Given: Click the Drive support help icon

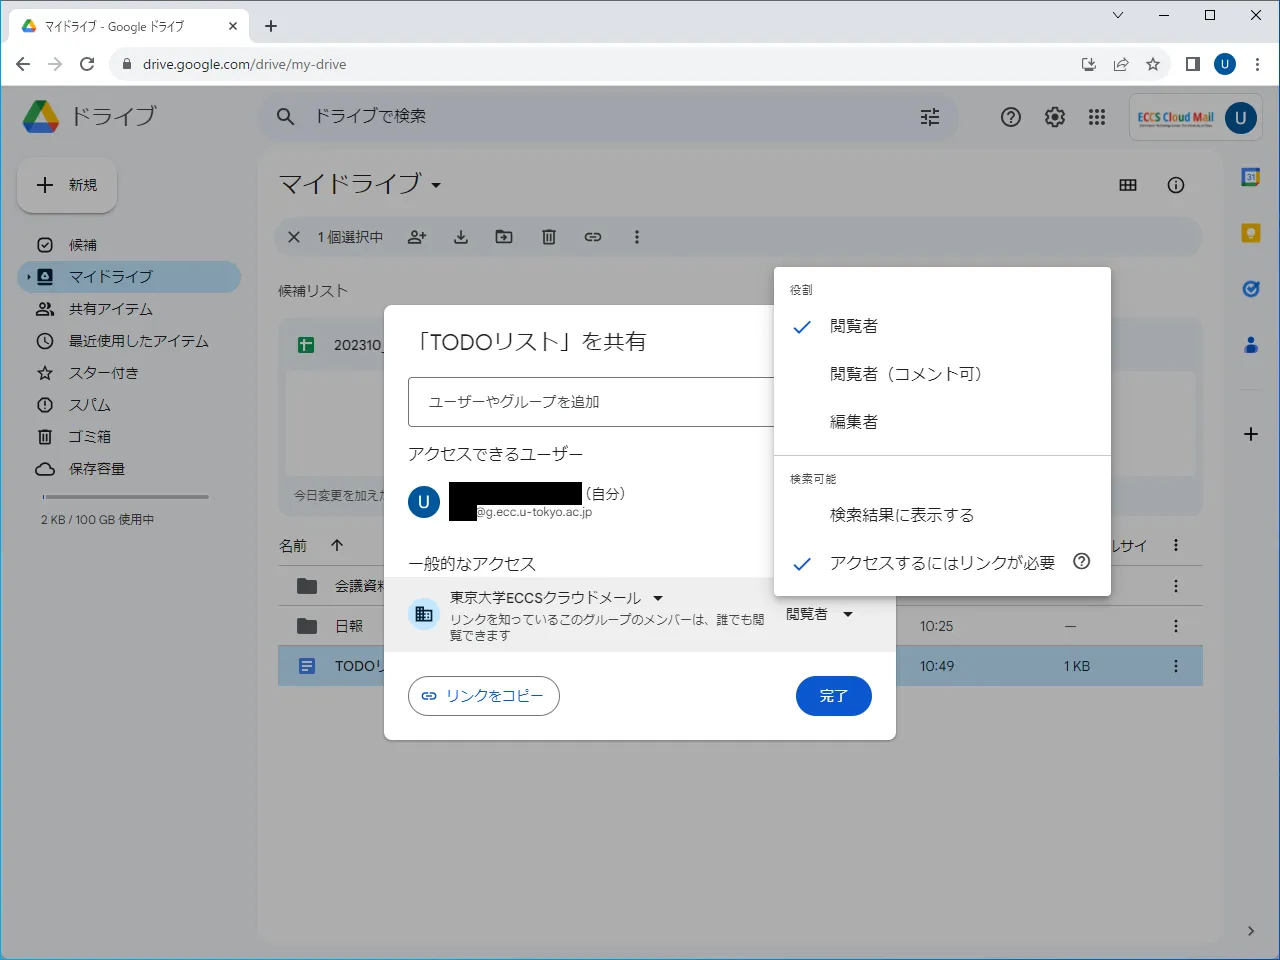Looking at the screenshot, I should [1011, 117].
